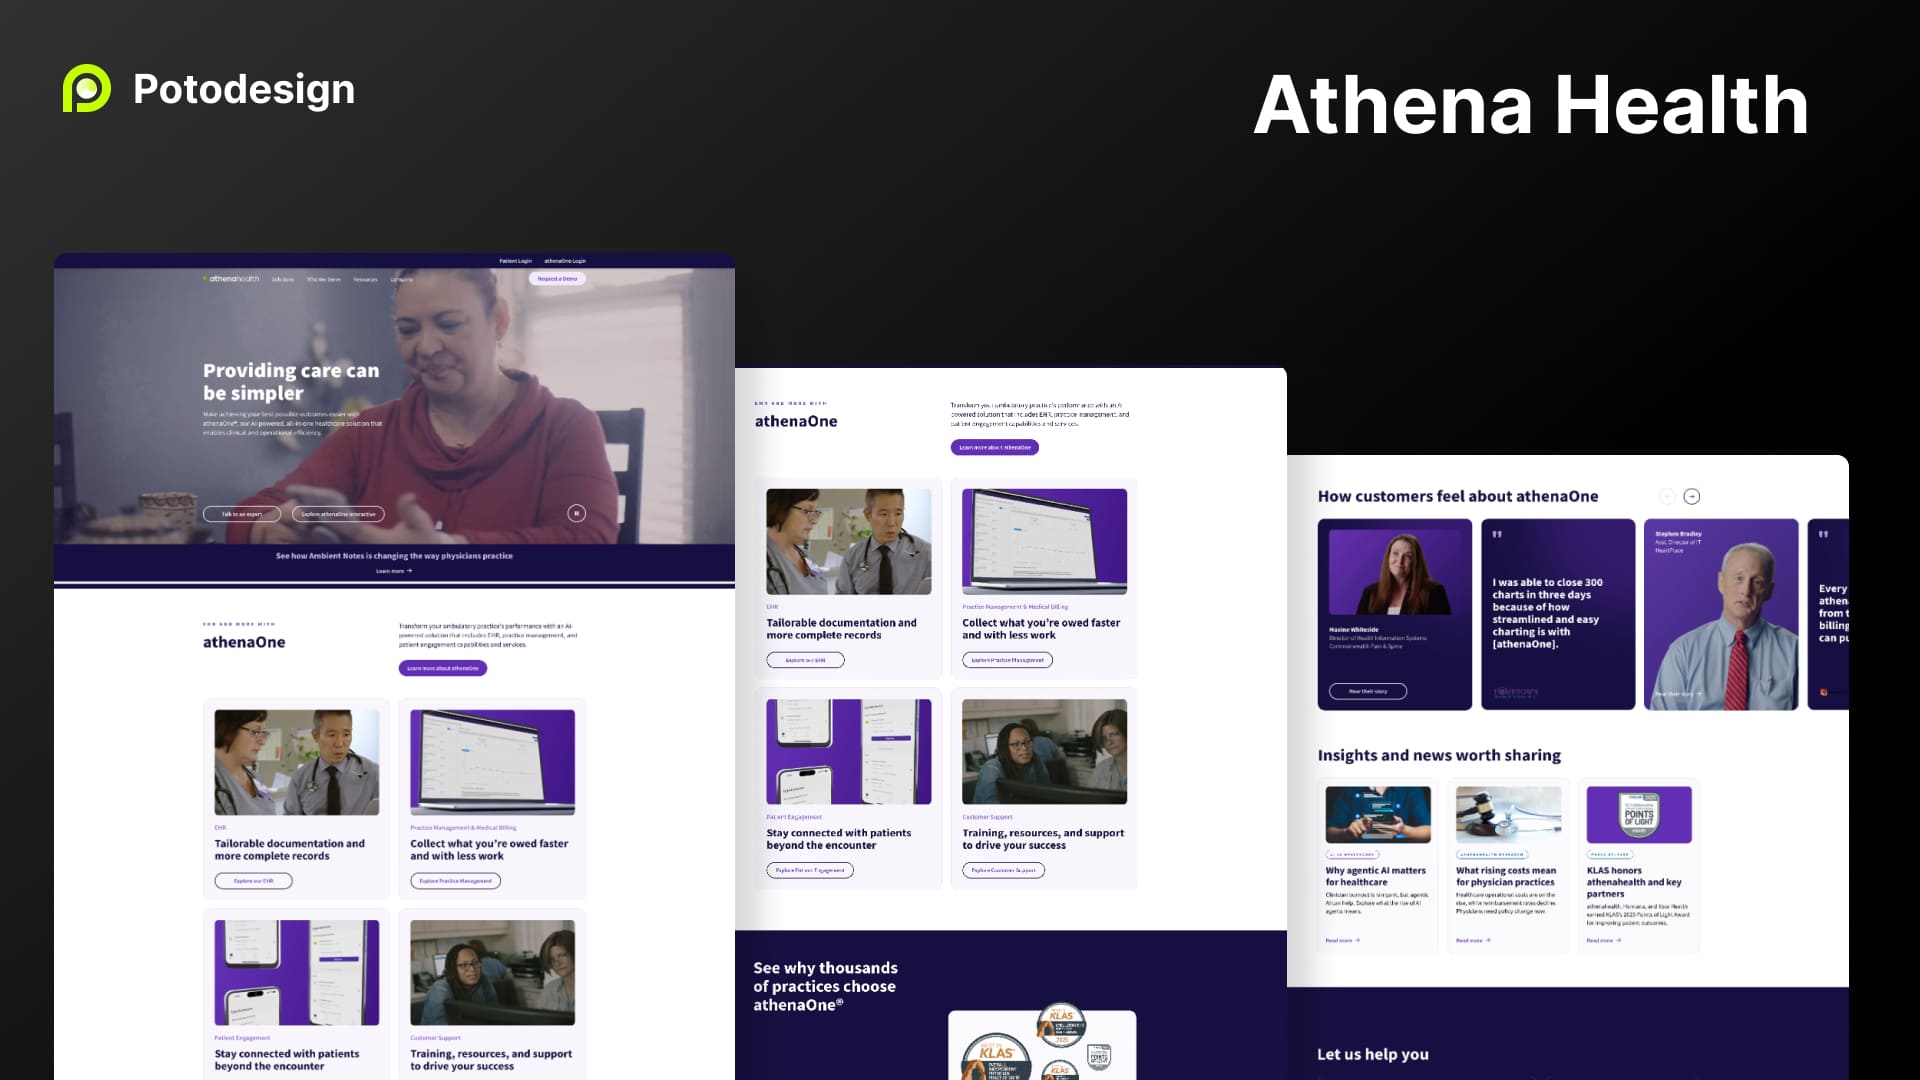
Task: Open the Solutions menu in the navbar
Action: (283, 280)
